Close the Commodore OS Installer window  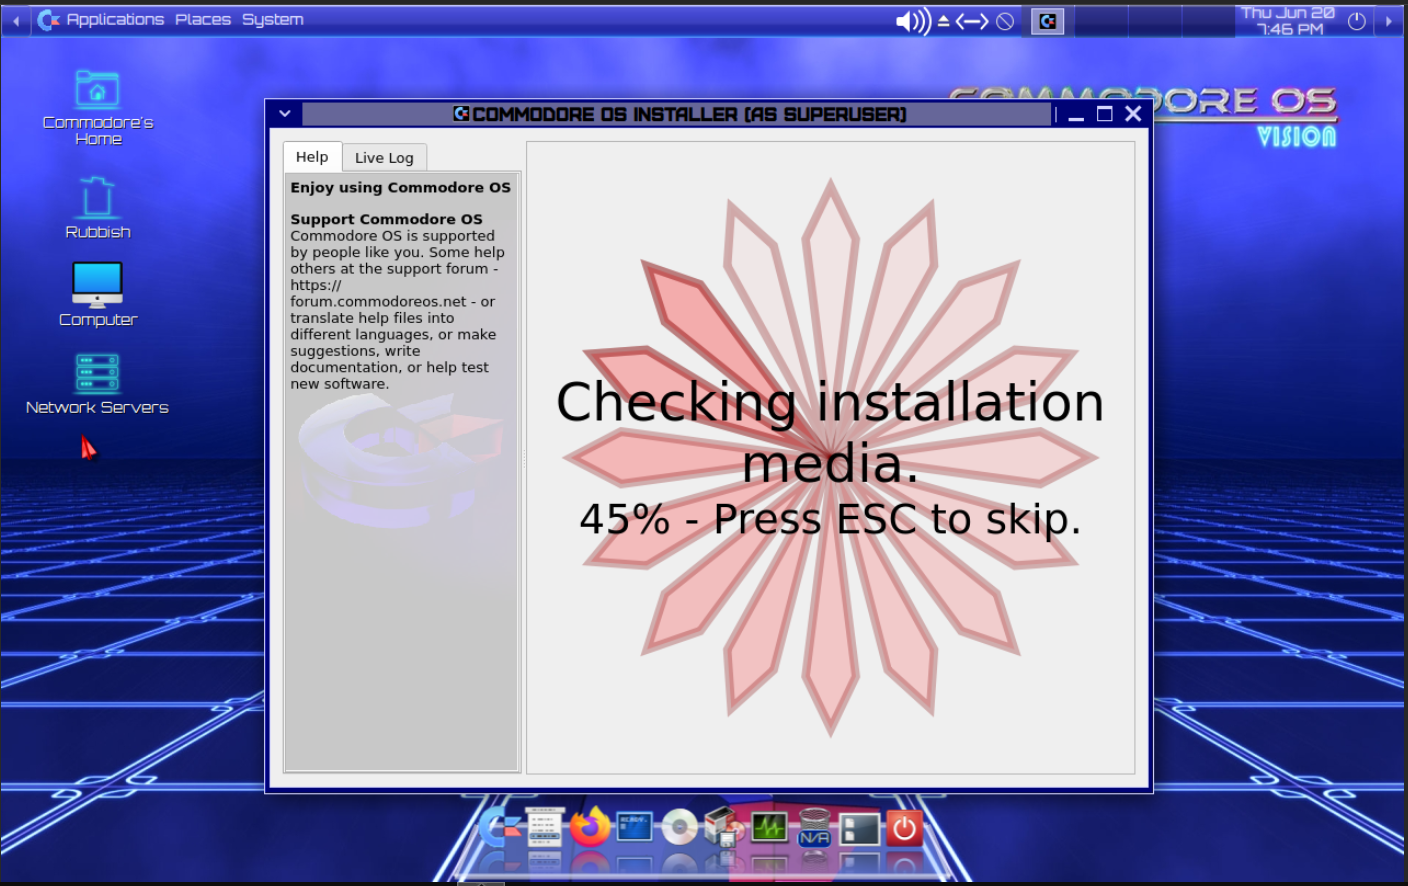click(1133, 114)
